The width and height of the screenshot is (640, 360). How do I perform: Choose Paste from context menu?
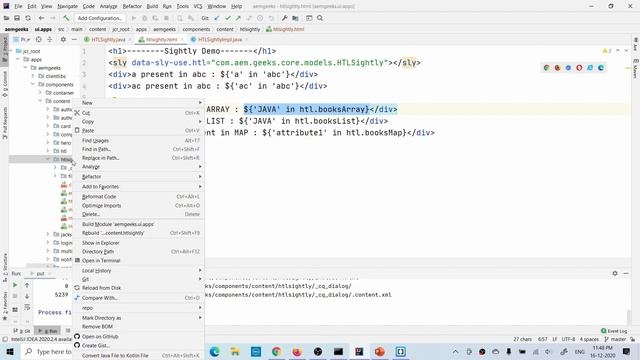pos(138,131)
